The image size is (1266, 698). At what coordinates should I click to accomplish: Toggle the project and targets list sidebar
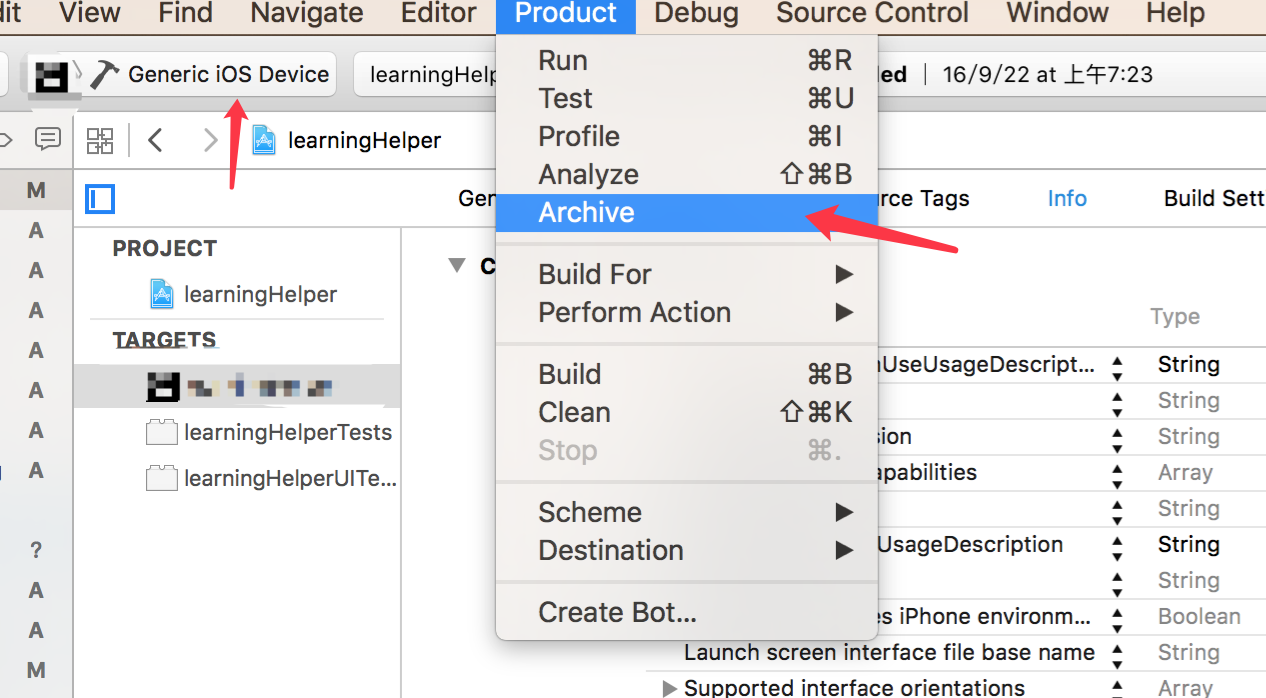click(100, 199)
